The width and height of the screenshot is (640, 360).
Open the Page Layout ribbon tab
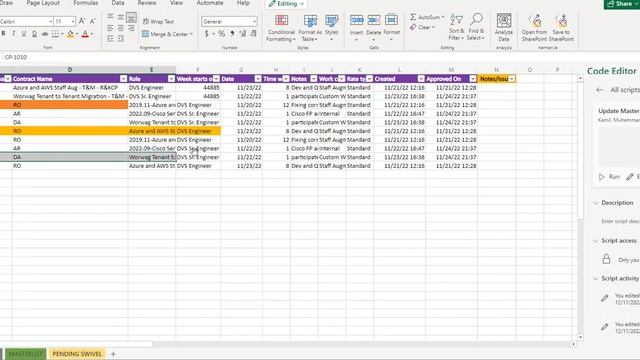[43, 3]
